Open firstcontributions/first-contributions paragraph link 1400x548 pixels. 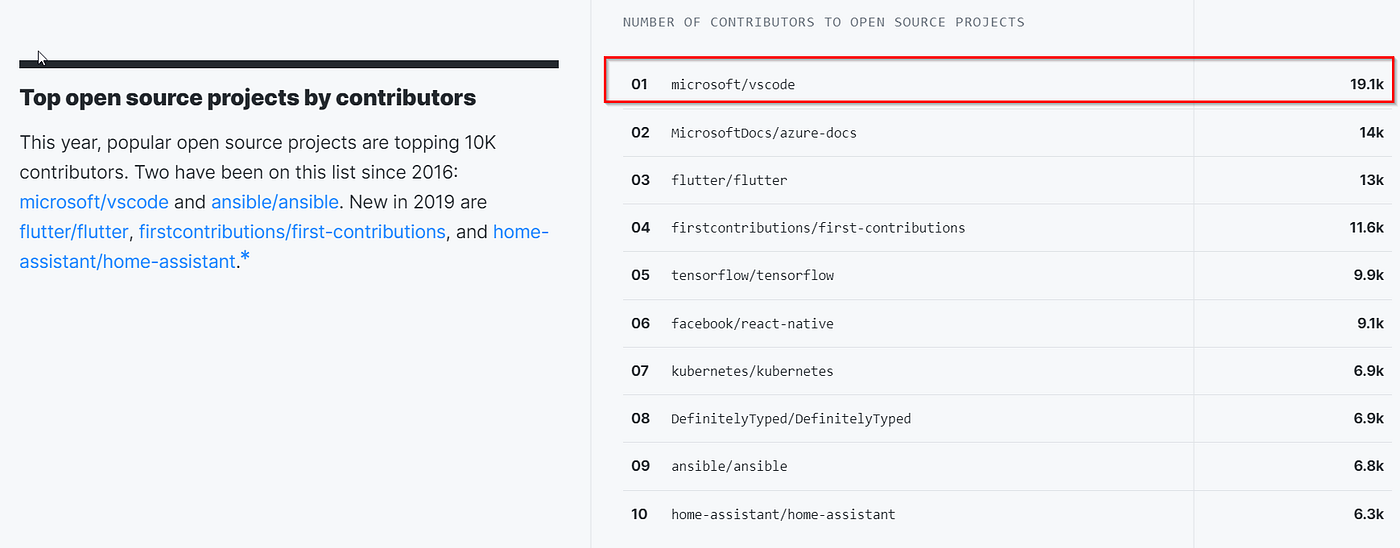click(292, 232)
